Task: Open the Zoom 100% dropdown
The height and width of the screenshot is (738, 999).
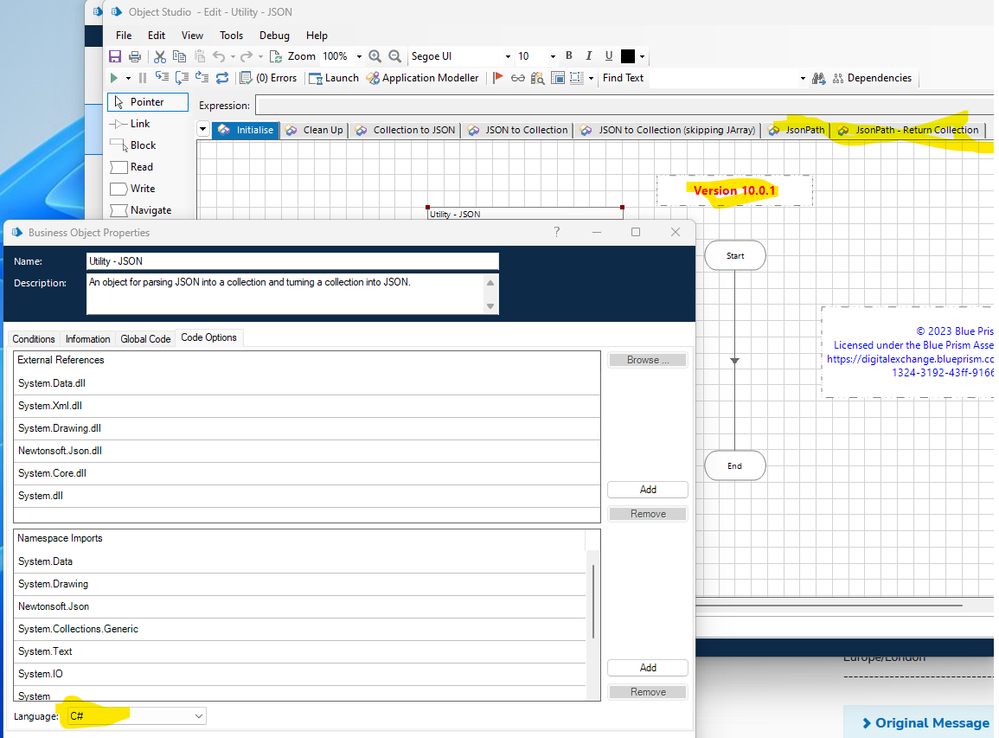Action: pos(359,57)
